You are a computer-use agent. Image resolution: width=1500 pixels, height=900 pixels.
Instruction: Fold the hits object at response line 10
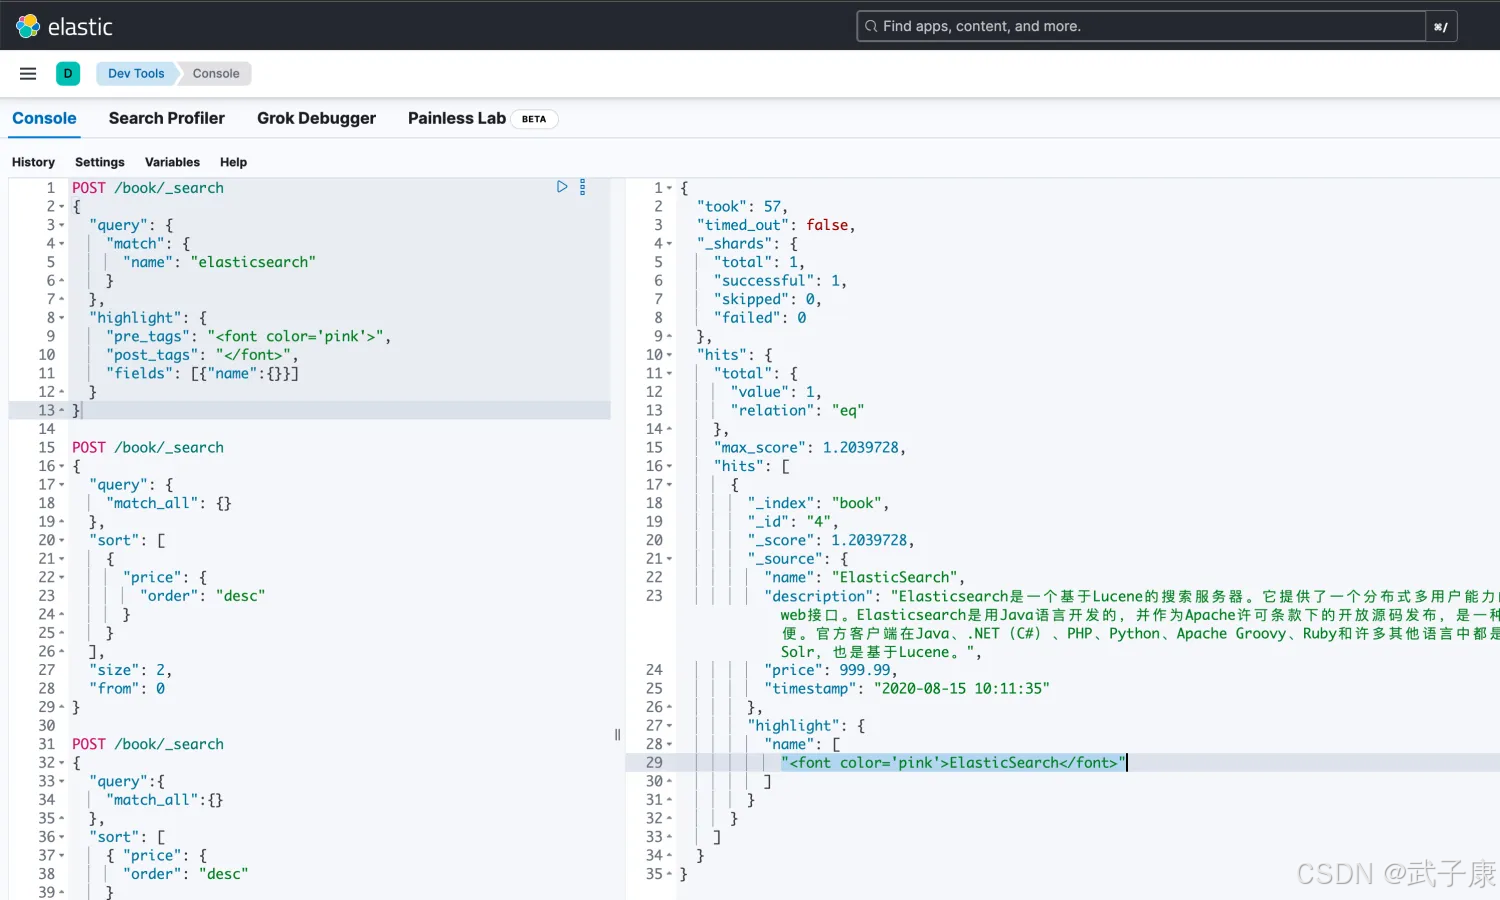pyautogui.click(x=669, y=355)
